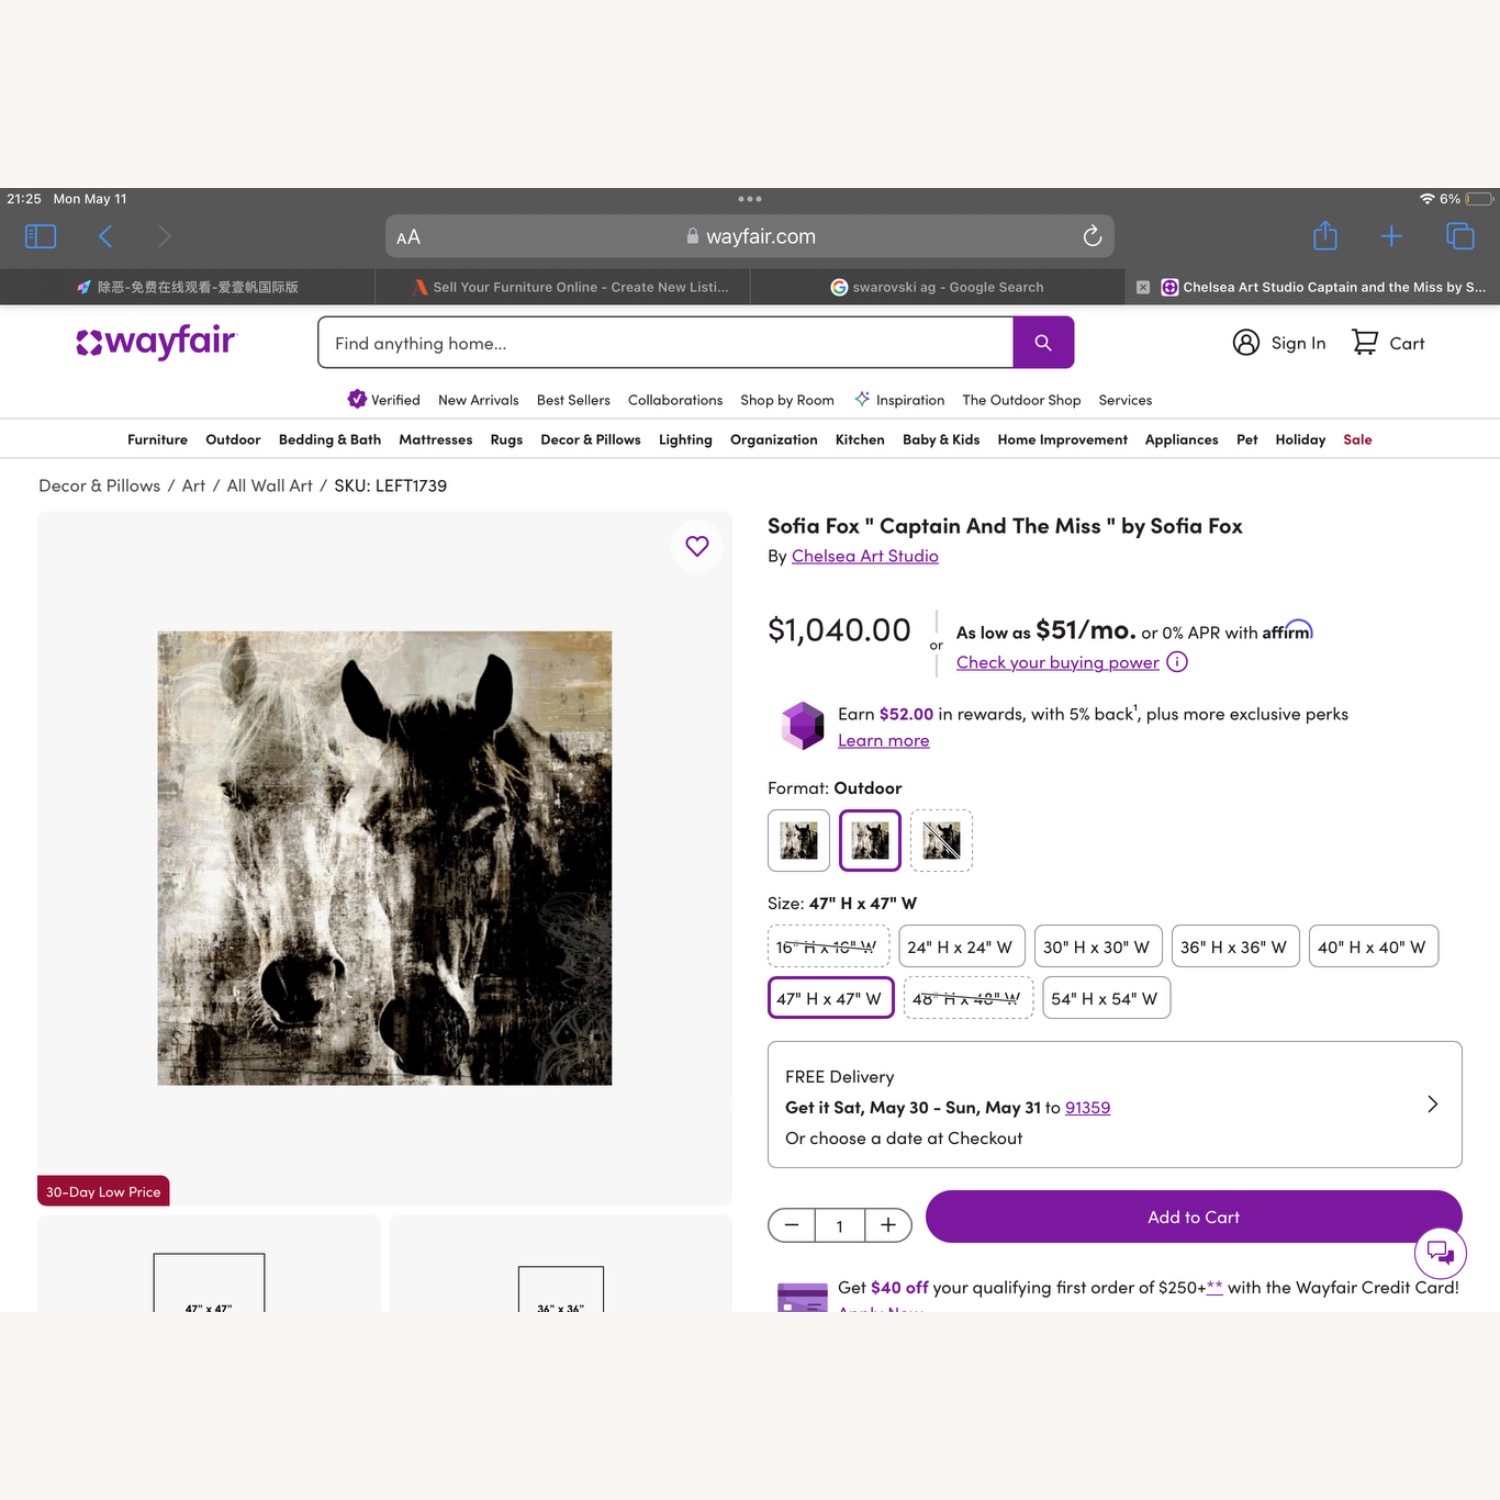Expand the FREE Delivery details chevron
This screenshot has height=1500, width=1500.
click(1432, 1104)
